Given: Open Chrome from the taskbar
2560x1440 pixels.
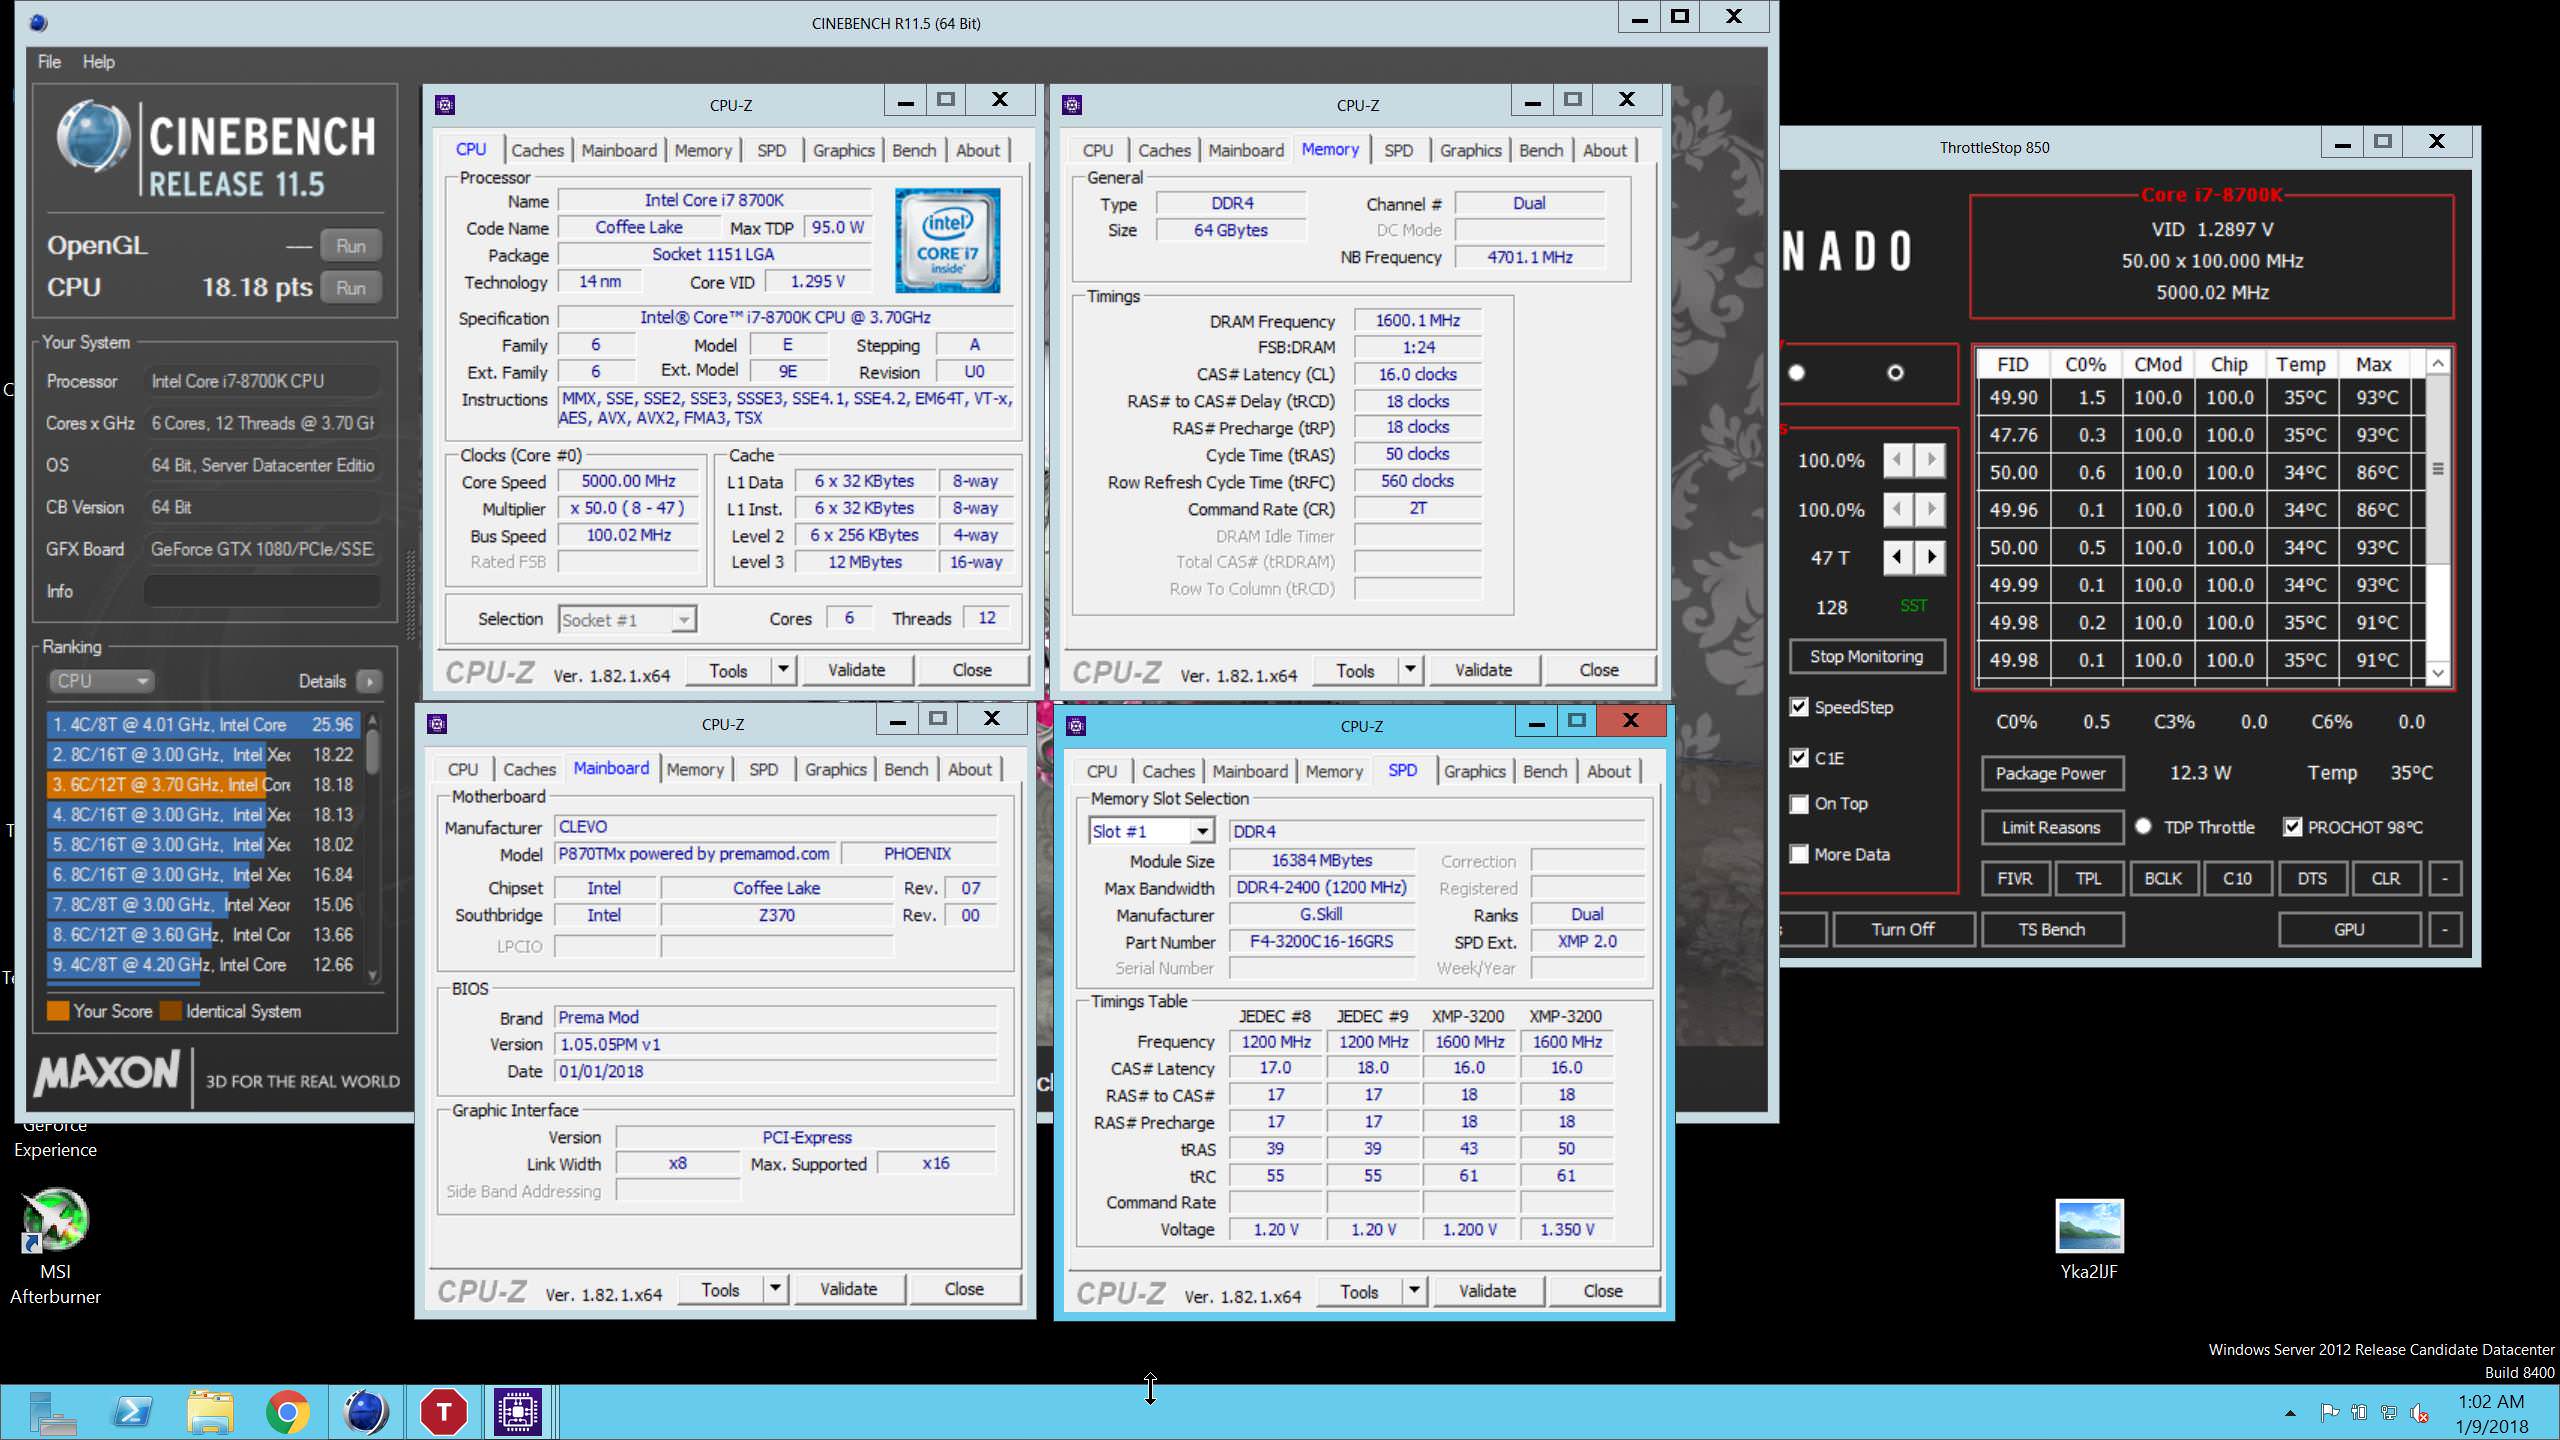Looking at the screenshot, I should click(x=288, y=1411).
